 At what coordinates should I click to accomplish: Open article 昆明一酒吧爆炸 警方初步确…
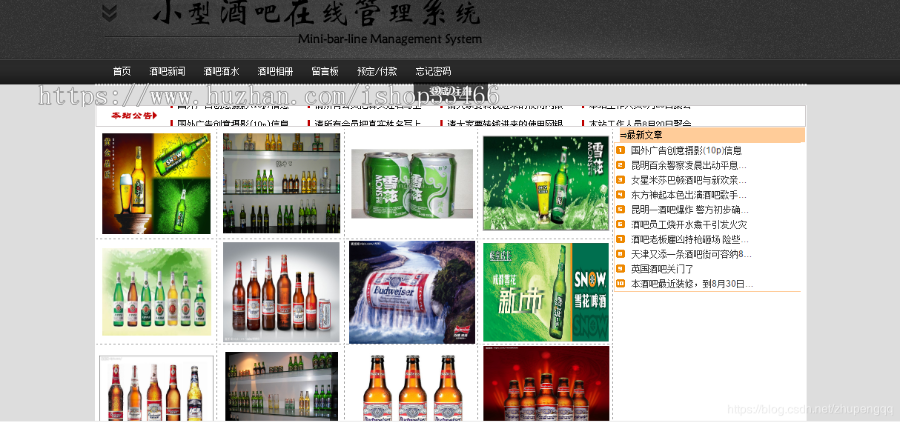[690, 210]
